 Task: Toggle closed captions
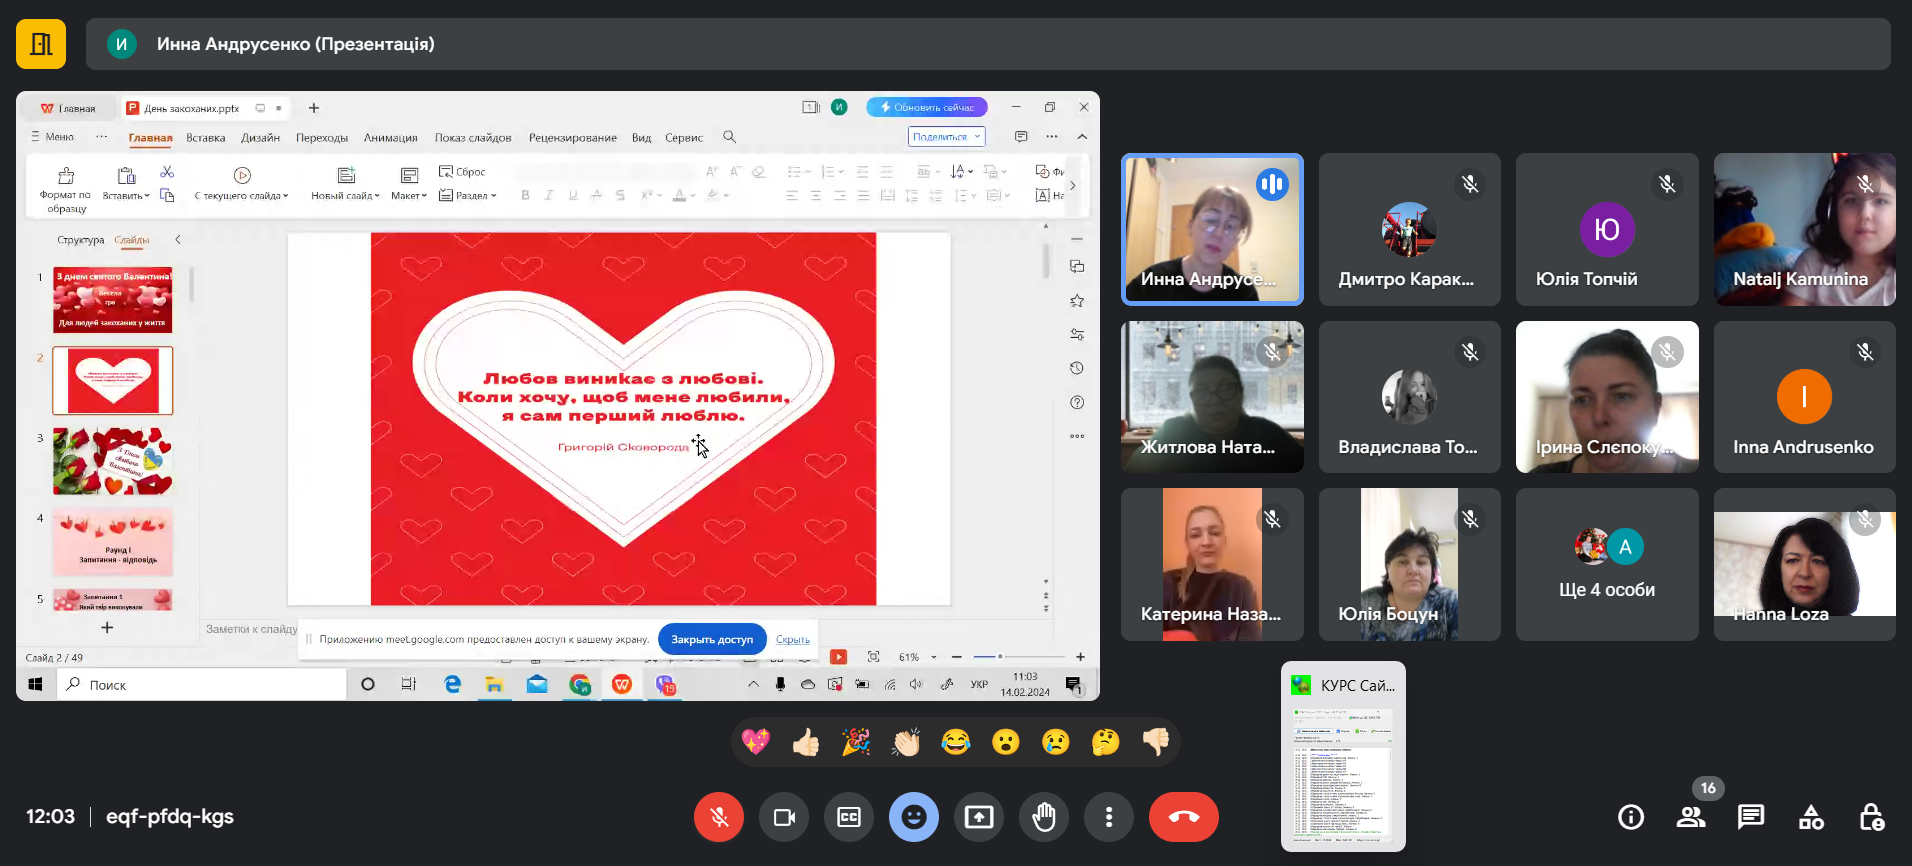pyautogui.click(x=848, y=817)
